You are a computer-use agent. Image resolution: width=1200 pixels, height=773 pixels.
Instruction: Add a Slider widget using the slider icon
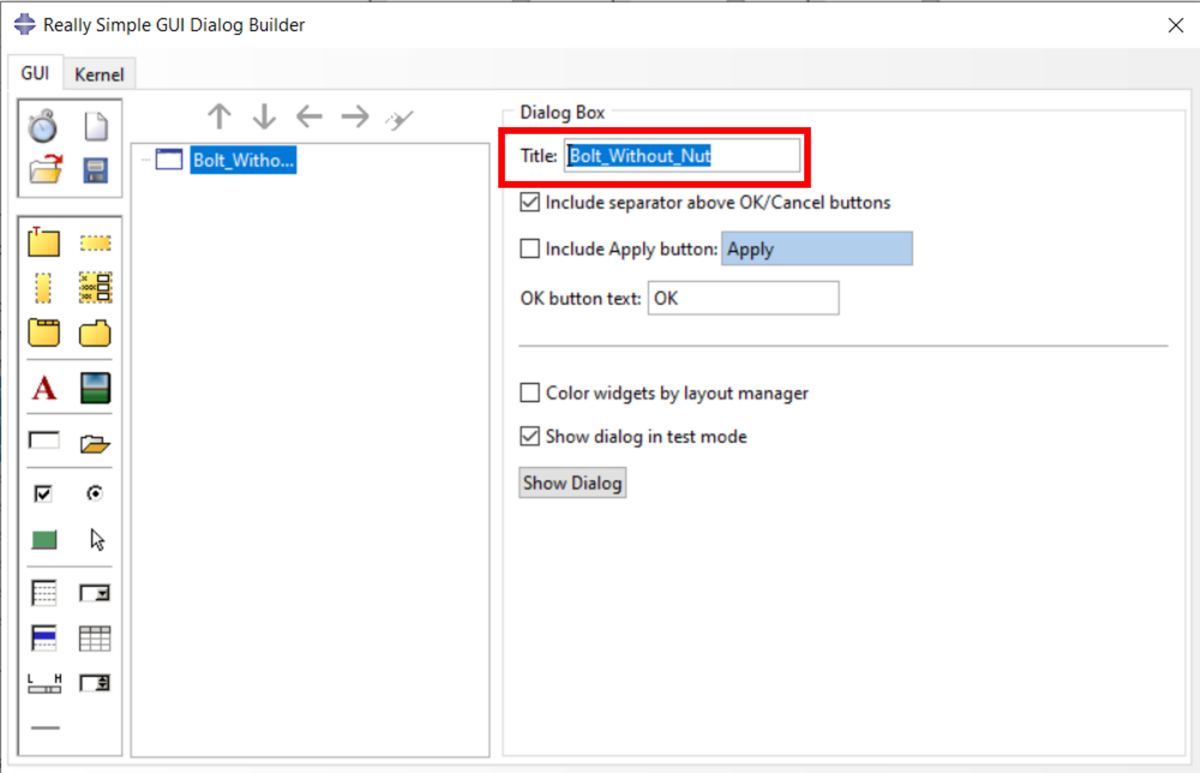[x=44, y=684]
